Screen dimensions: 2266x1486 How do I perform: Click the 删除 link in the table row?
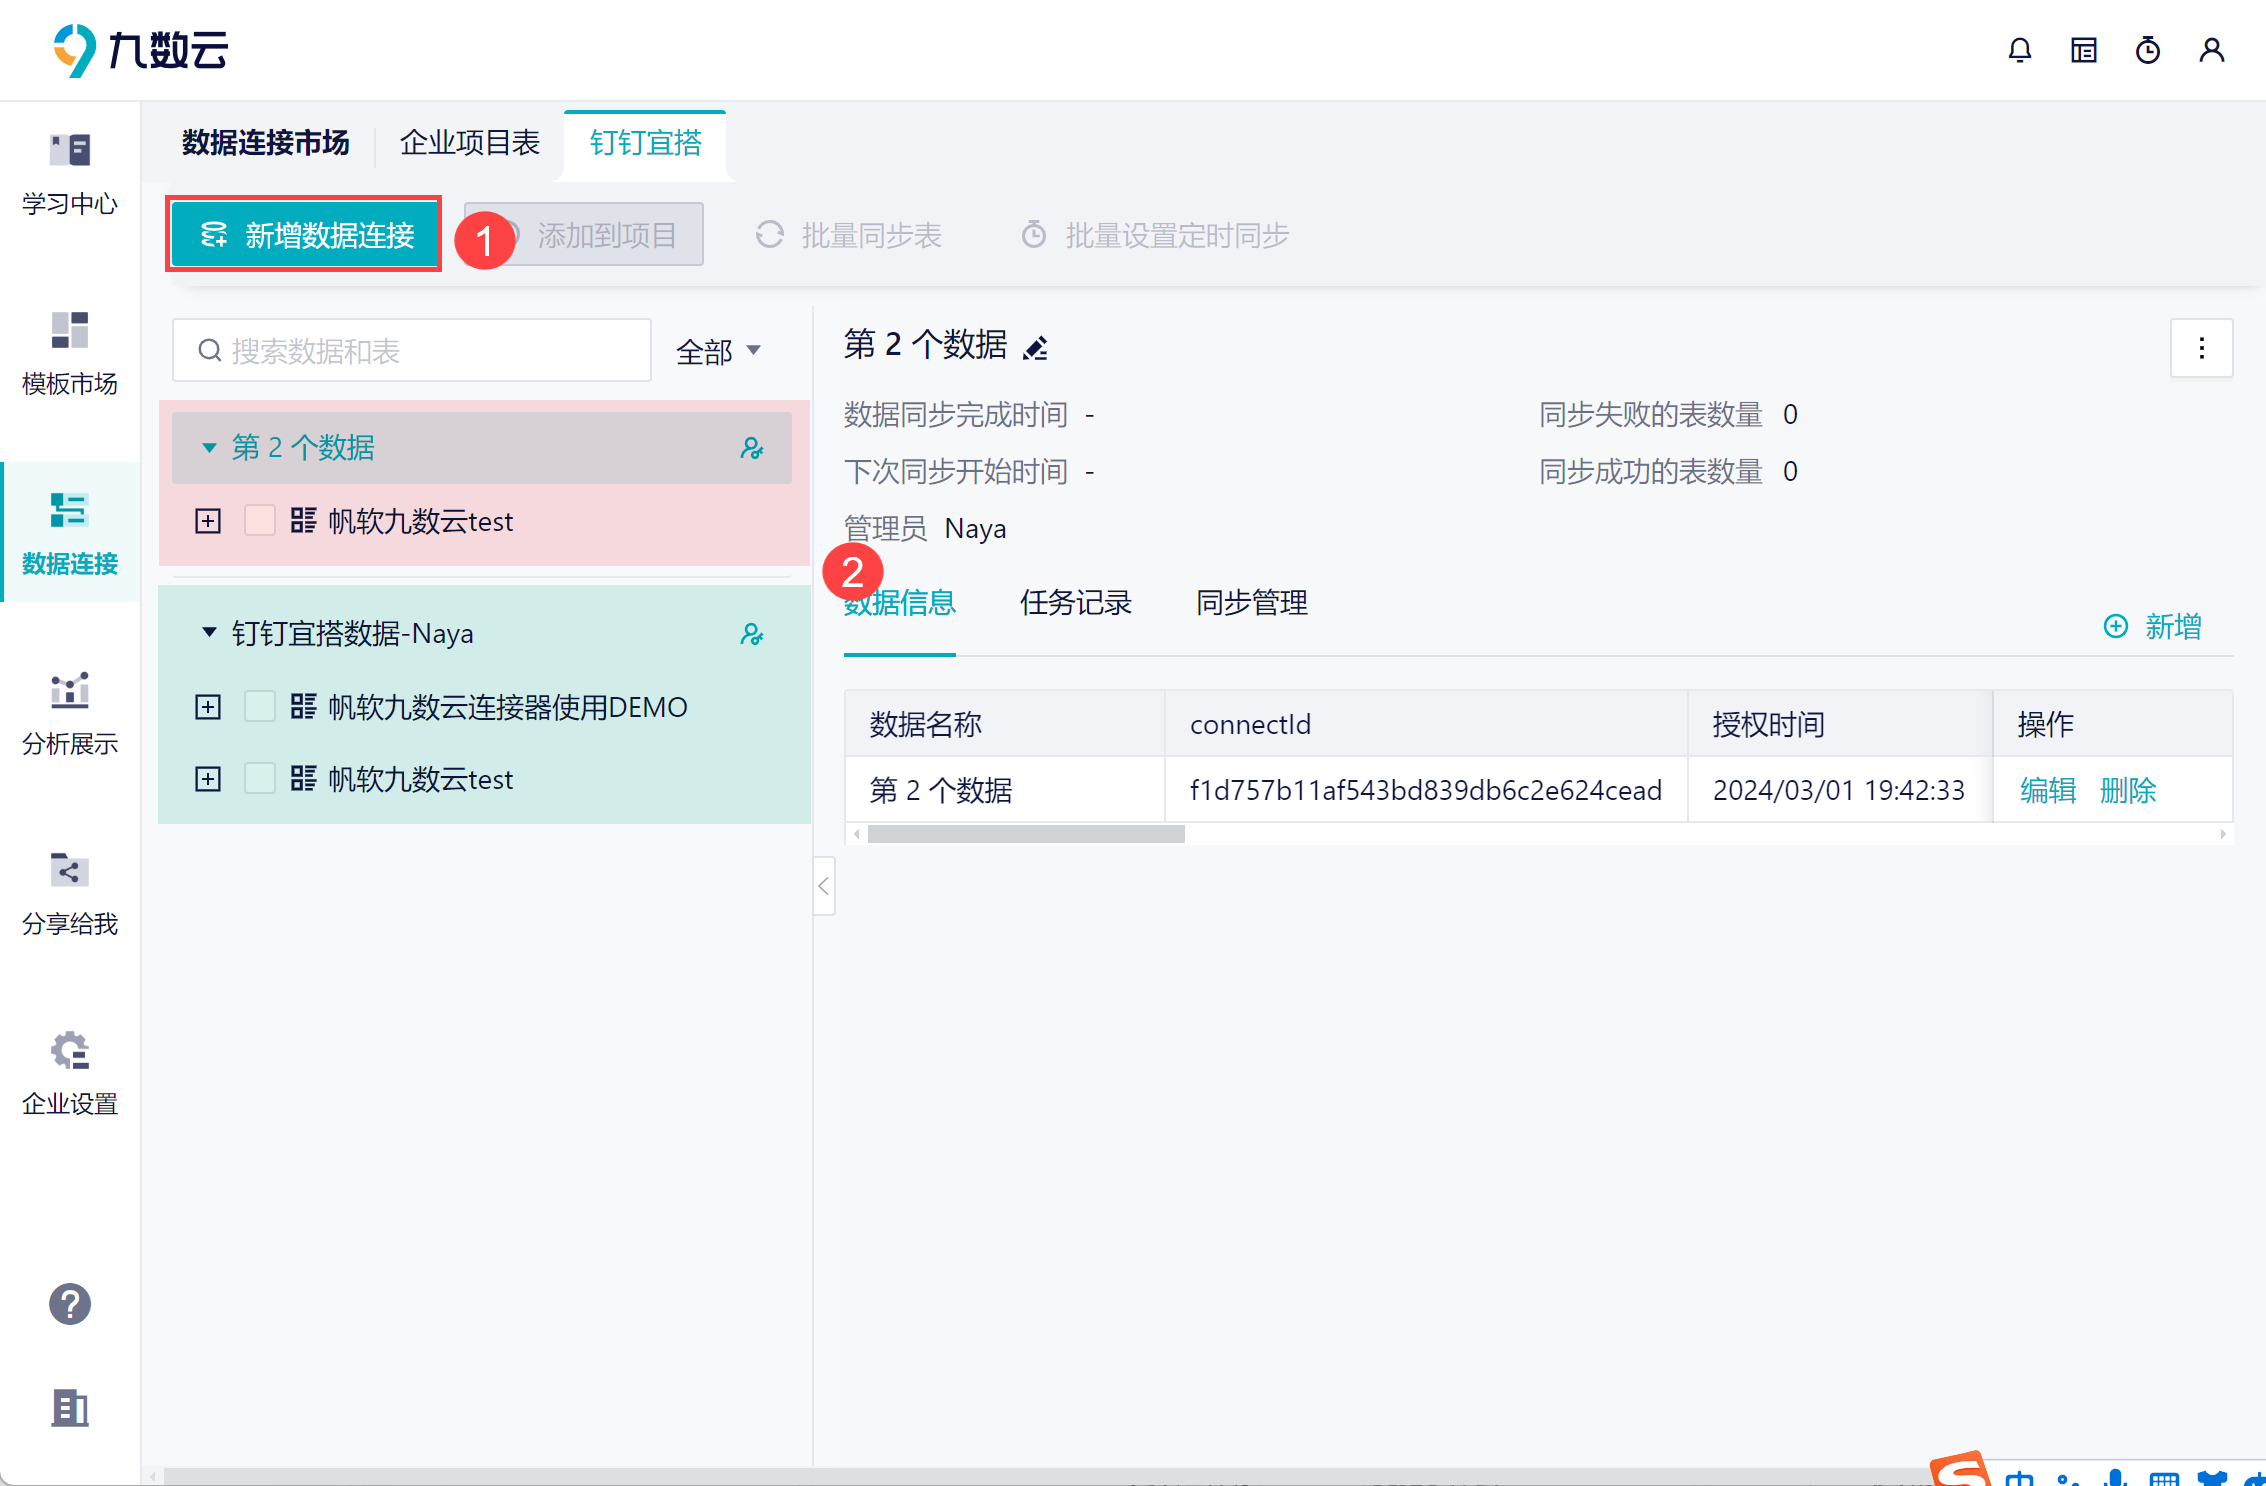click(x=2127, y=790)
